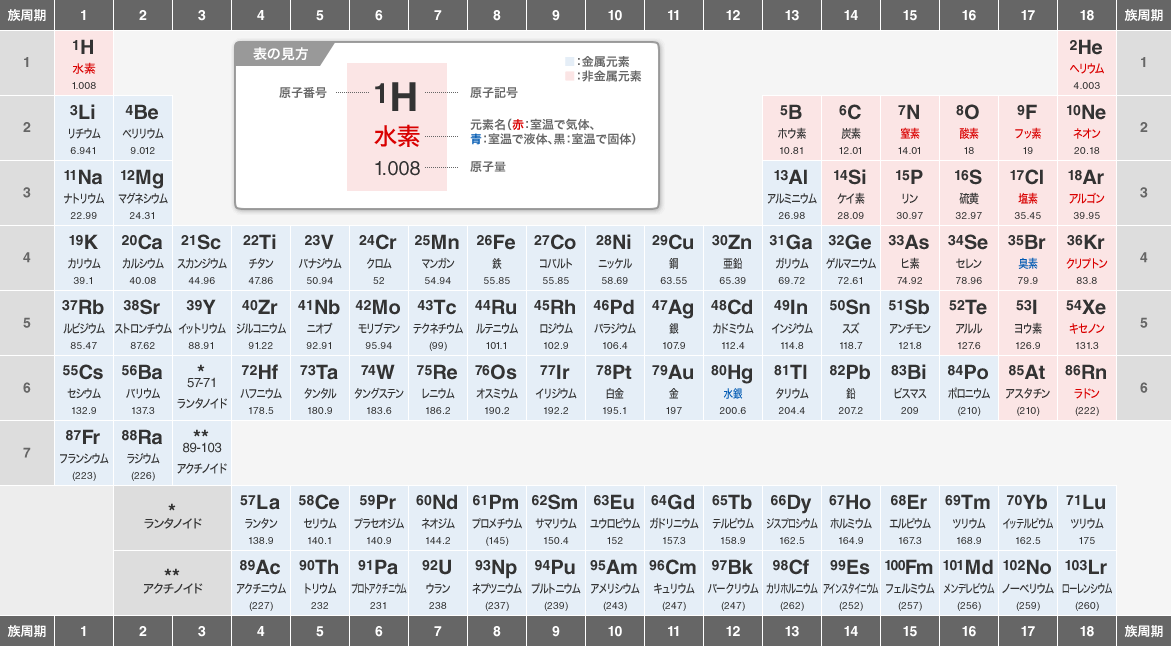The width and height of the screenshot is (1171, 646).
Task: Click period 4 row header on left
Action: coord(27,258)
